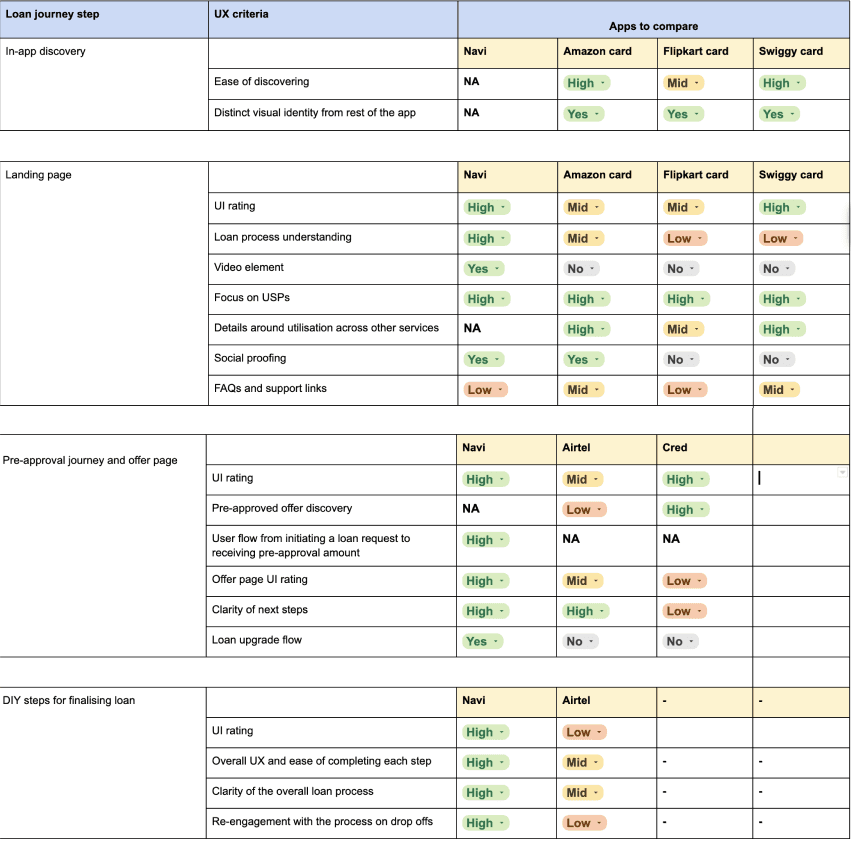Image resolution: width=855 pixels, height=842 pixels.
Task: Open Cred Loan upgrade flow No dropdown
Action: (681, 642)
